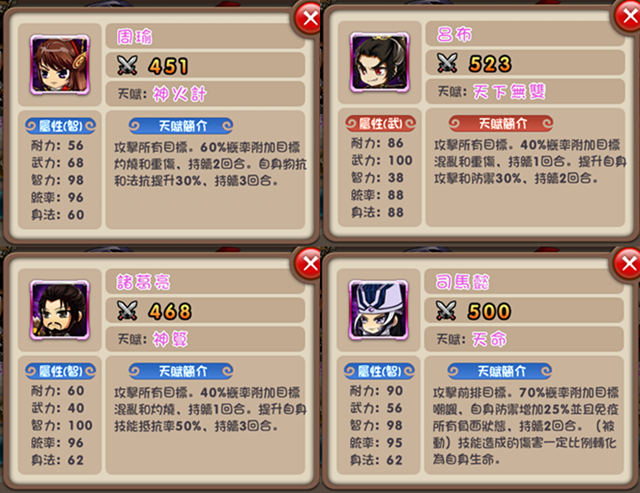
Task: Click red 屬性(武) header on 呂布 card
Action: (x=380, y=123)
